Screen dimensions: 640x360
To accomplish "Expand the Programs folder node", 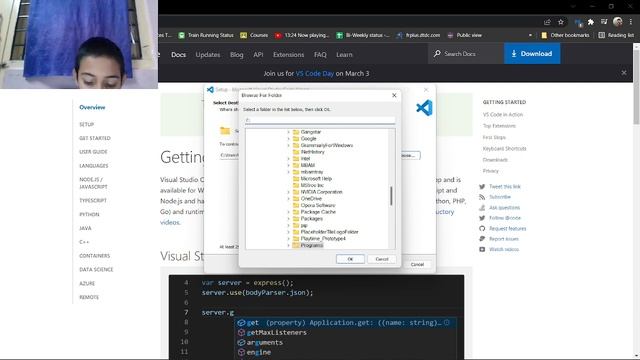I will tap(288, 245).
